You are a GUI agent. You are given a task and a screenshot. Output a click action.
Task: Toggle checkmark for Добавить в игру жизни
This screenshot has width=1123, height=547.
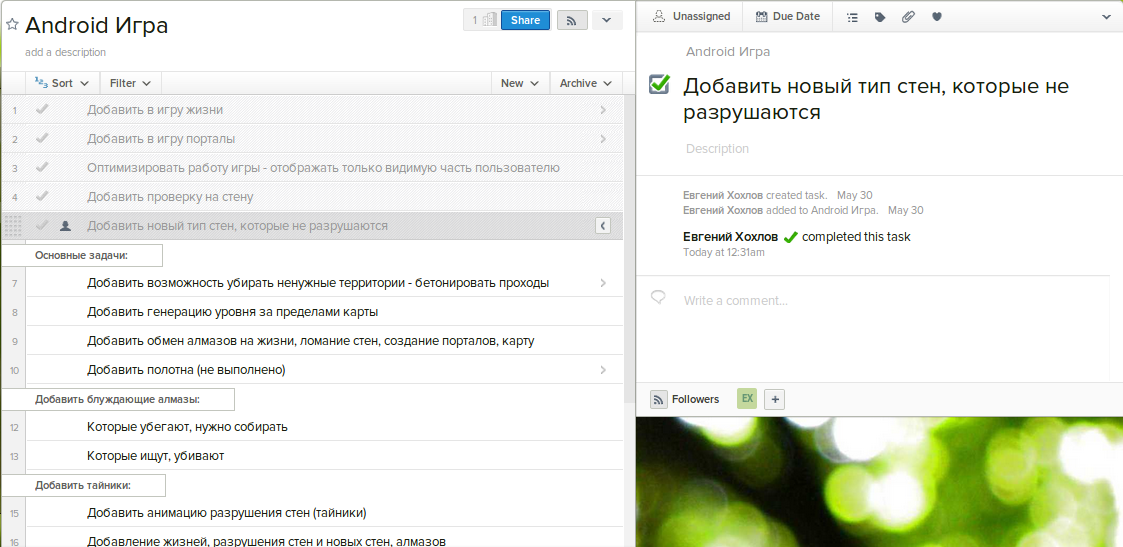tap(42, 110)
